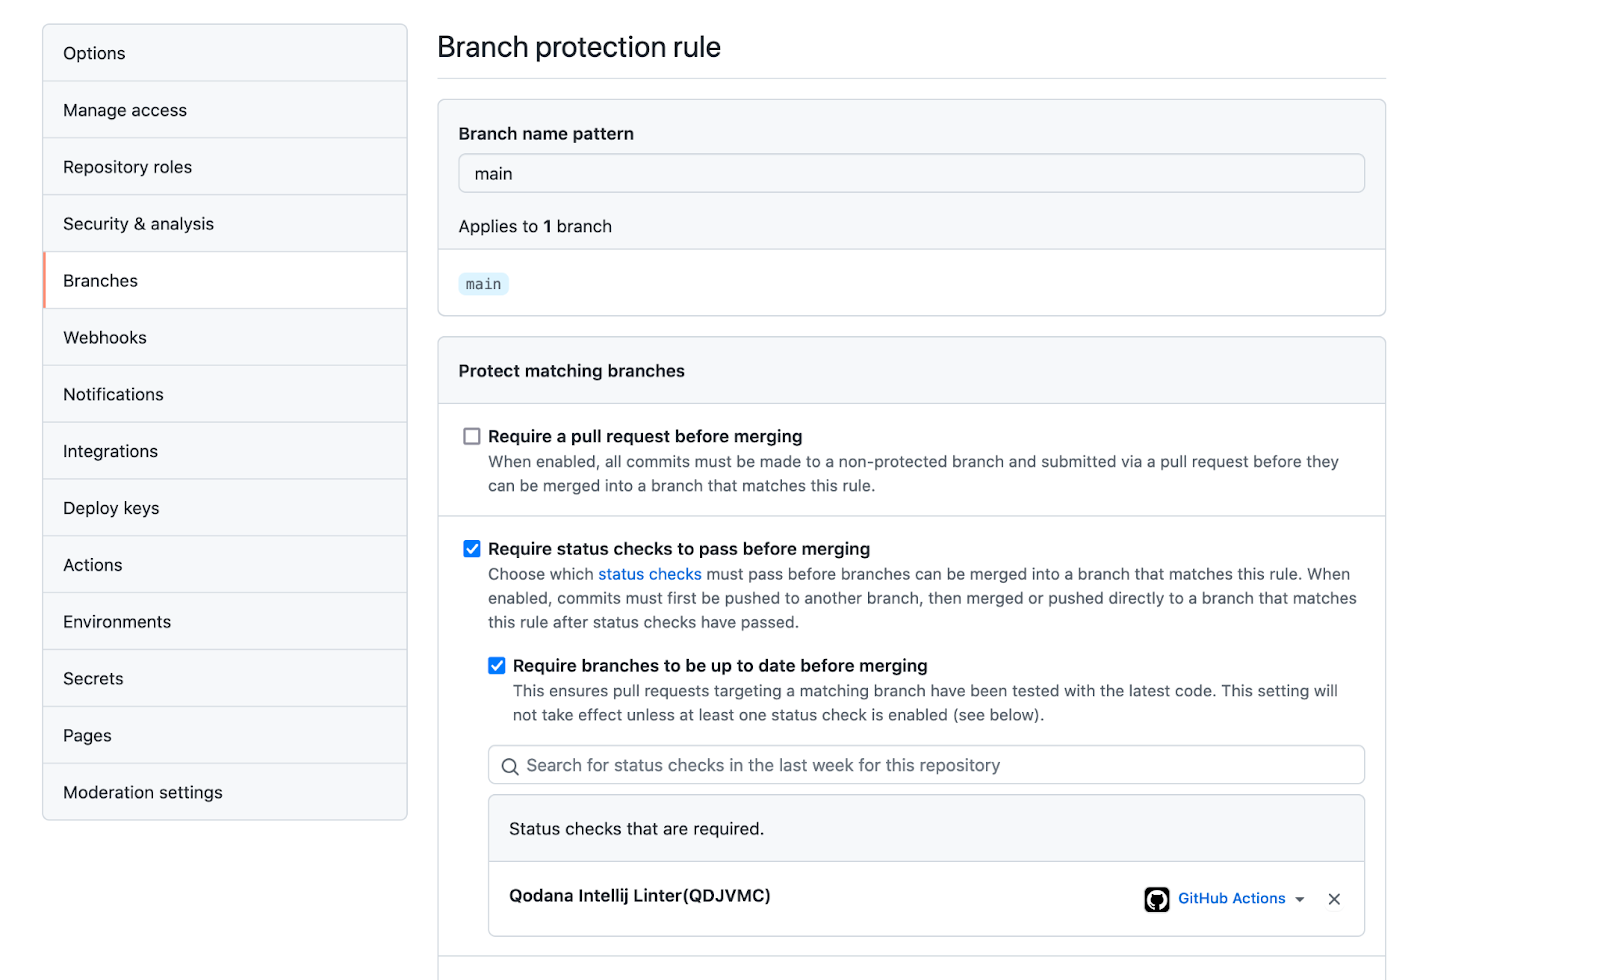1600x980 pixels.
Task: Open Integrations settings
Action: tap(224, 452)
